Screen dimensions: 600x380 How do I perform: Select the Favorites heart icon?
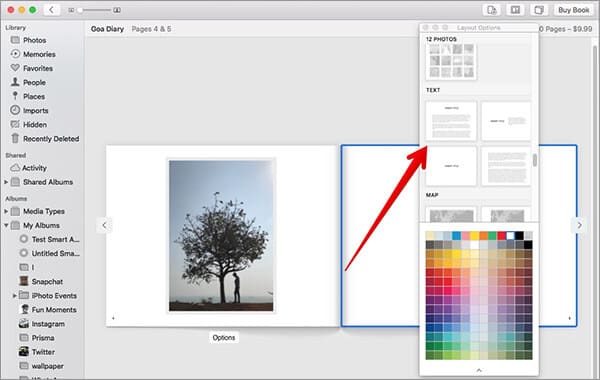coord(15,68)
